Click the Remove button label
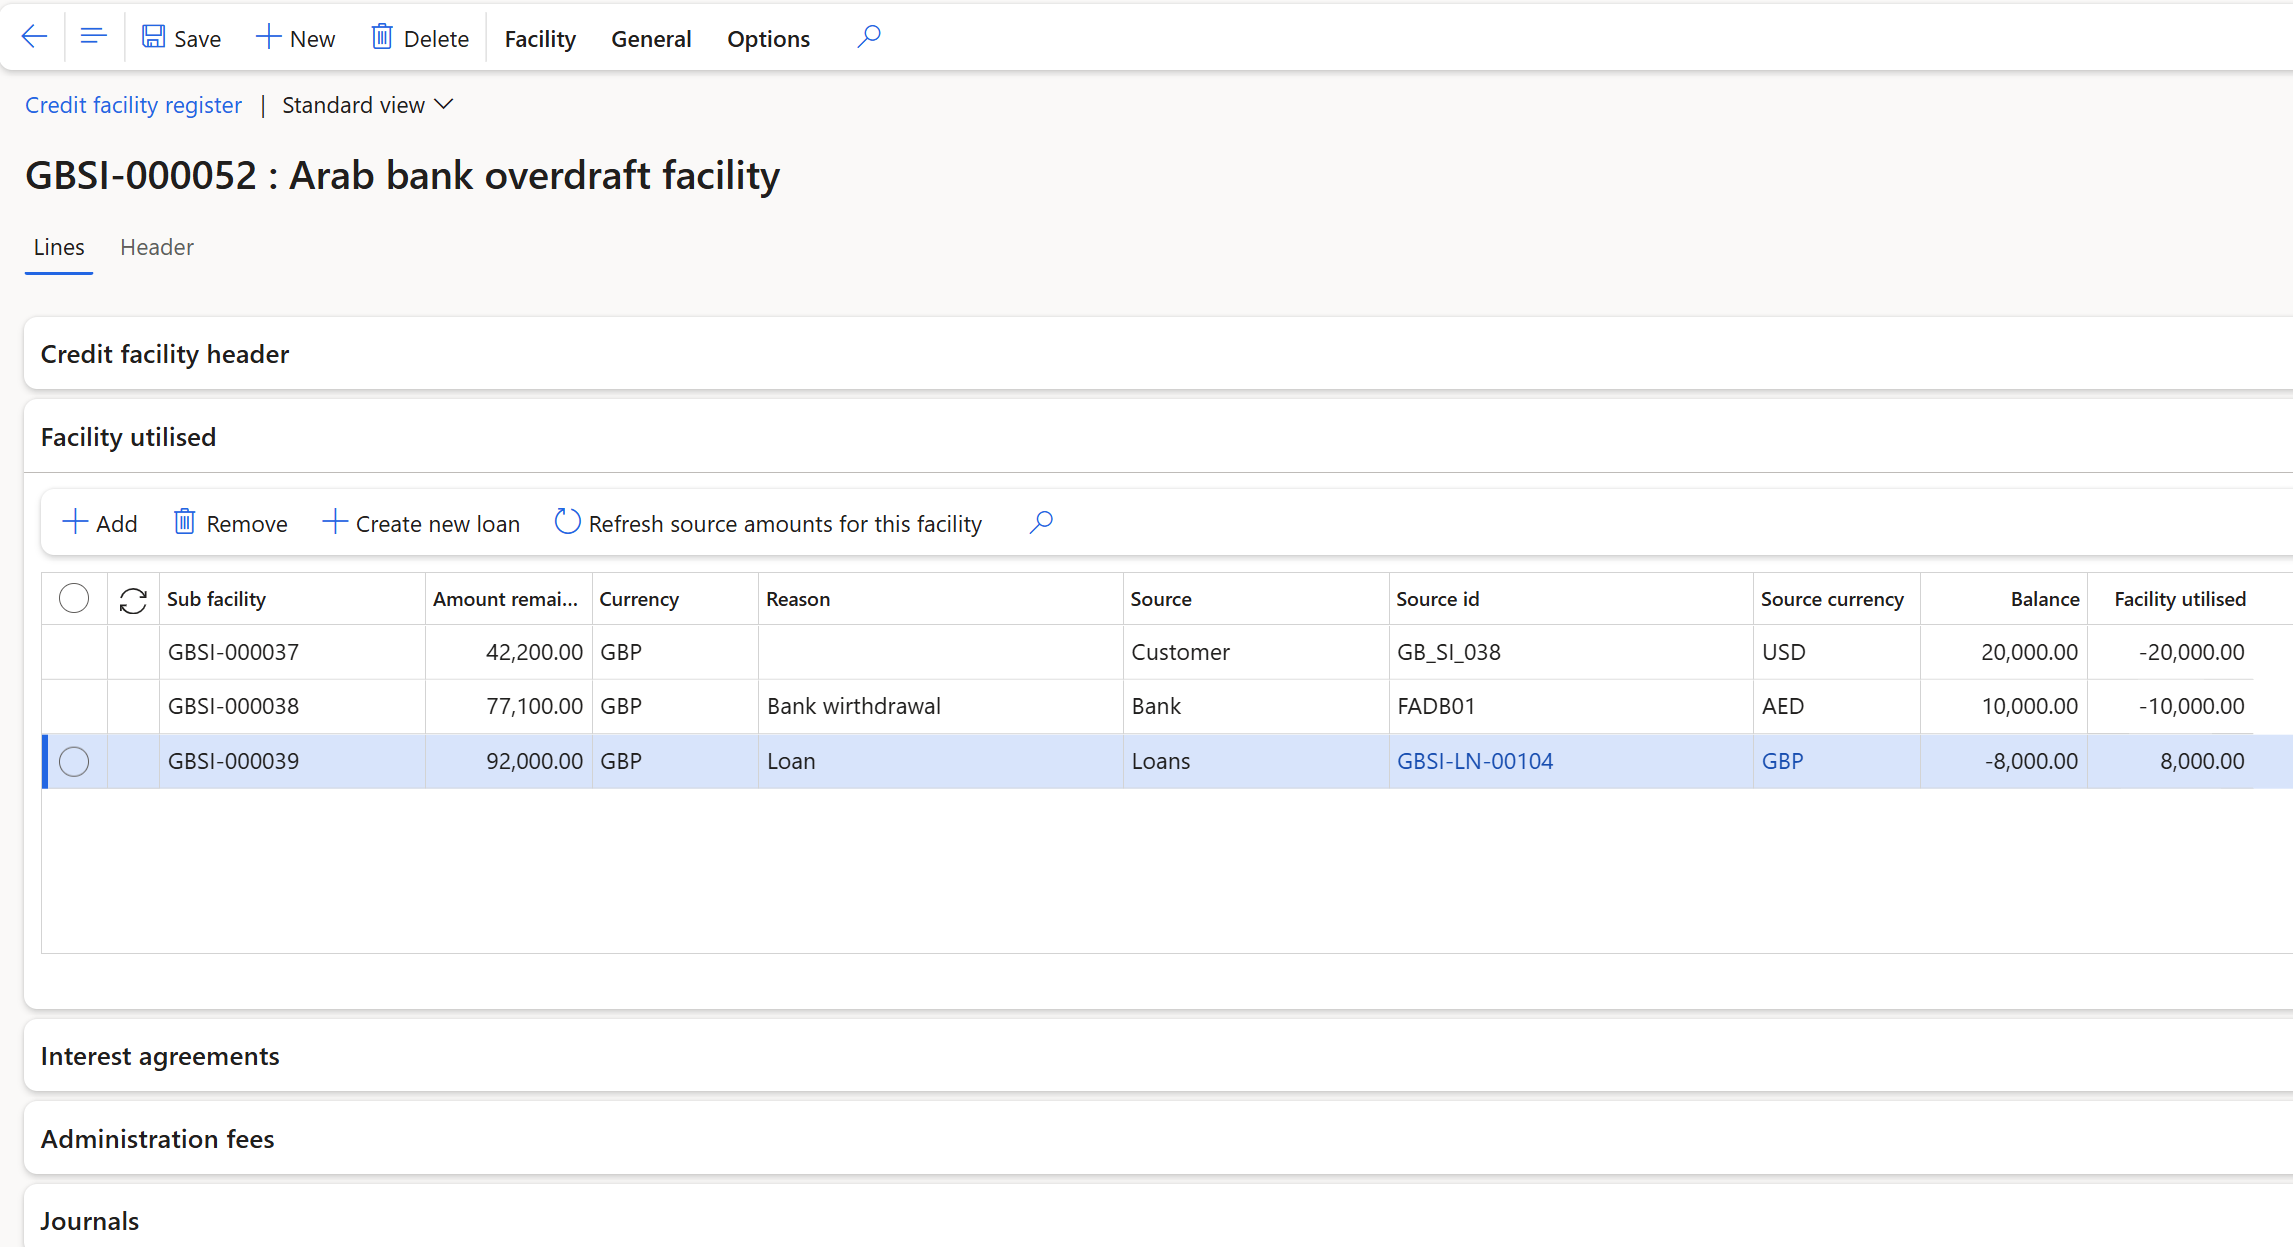This screenshot has height=1247, width=2293. [x=247, y=523]
